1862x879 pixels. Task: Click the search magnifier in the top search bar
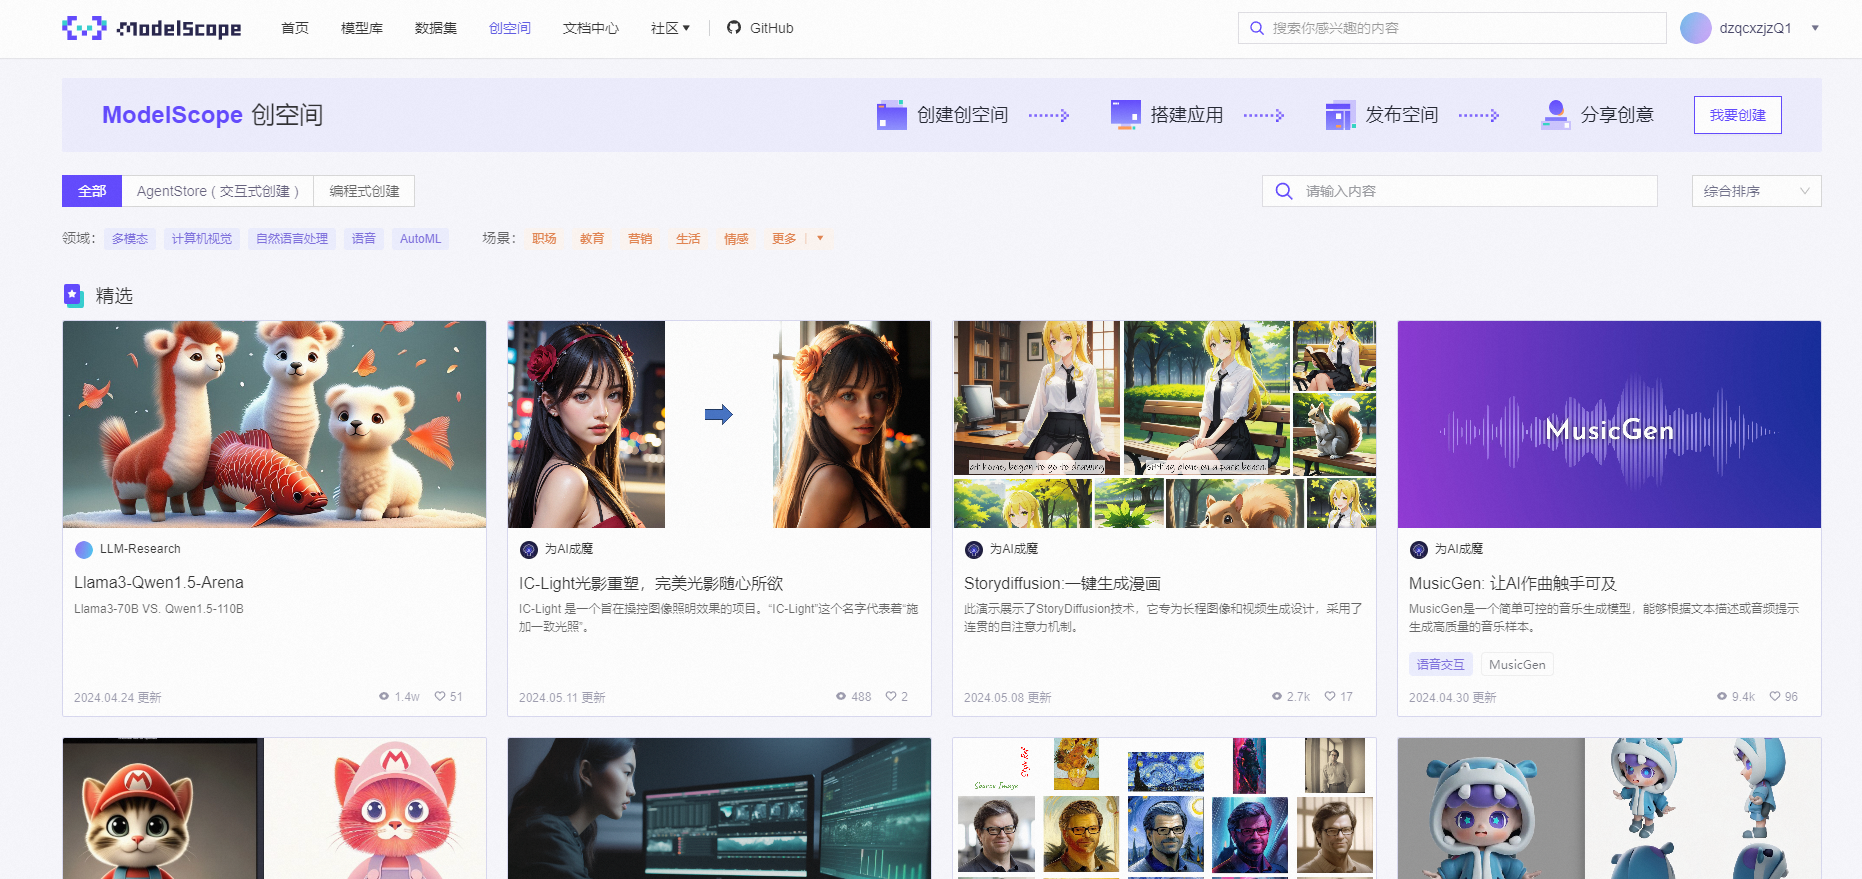(1257, 28)
